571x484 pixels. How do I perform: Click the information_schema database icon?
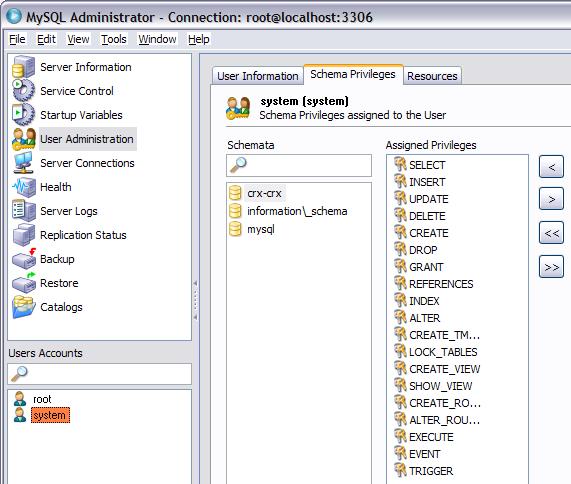[x=235, y=211]
